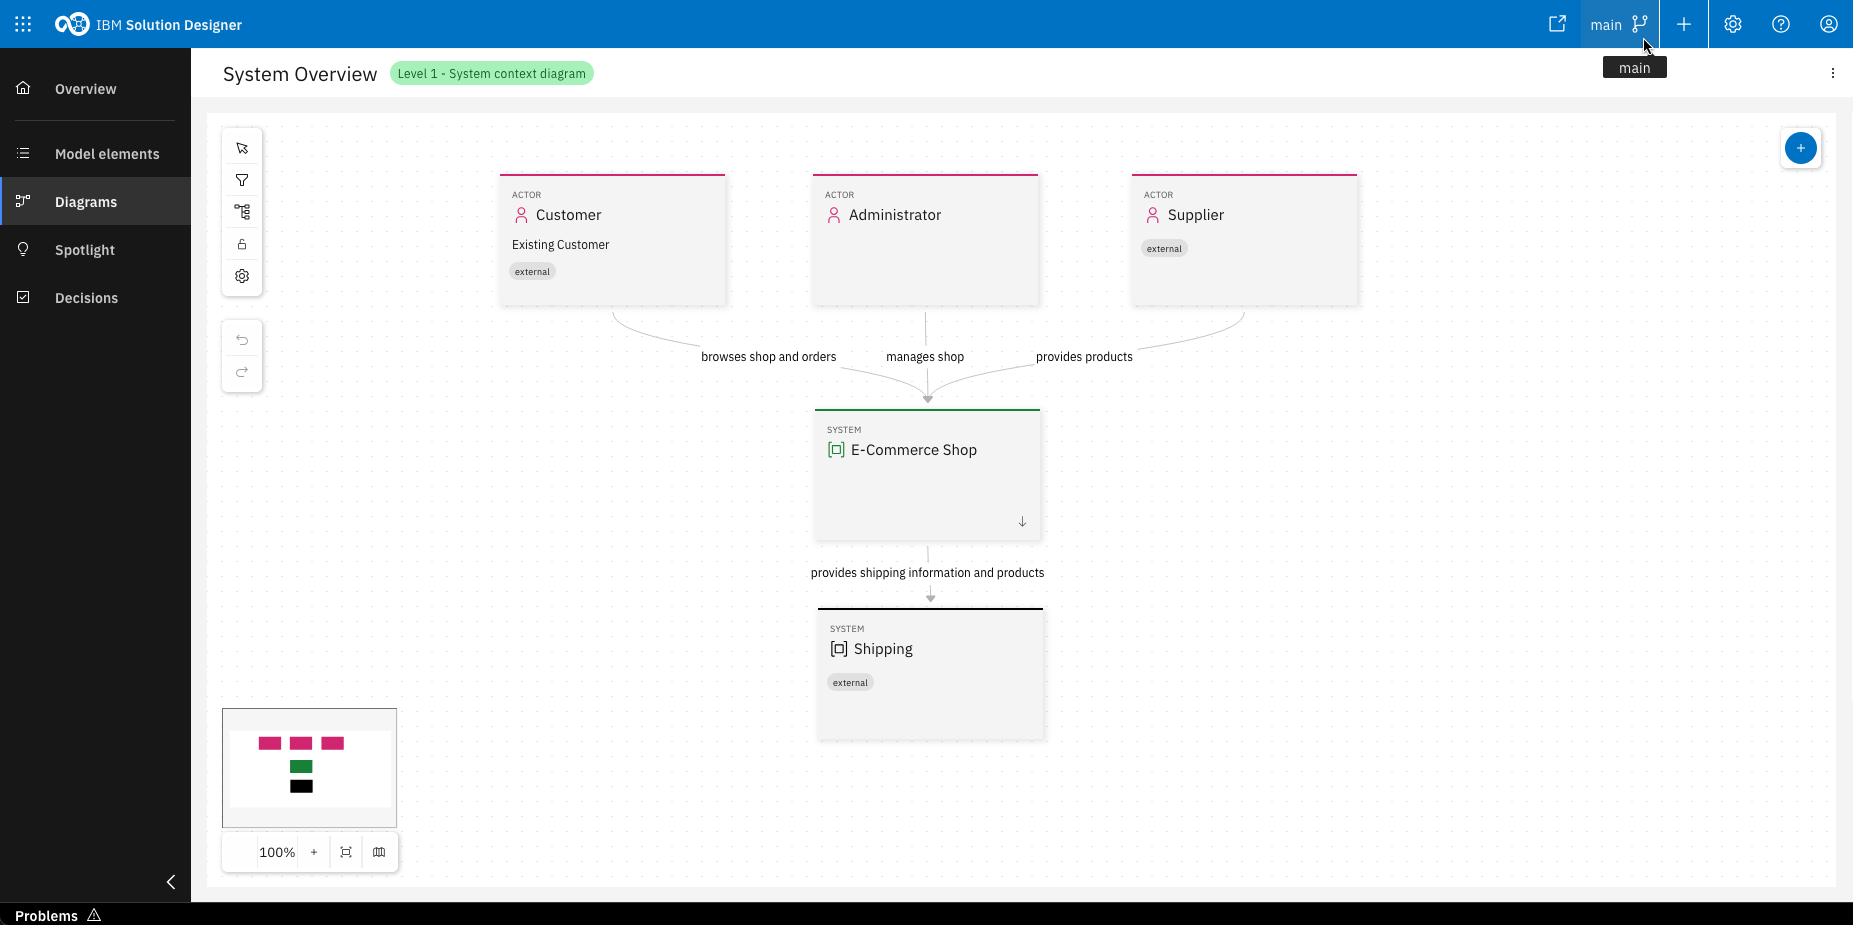Screen dimensions: 1853x925
Task: Open the main branch selector
Action: (x=1619, y=24)
